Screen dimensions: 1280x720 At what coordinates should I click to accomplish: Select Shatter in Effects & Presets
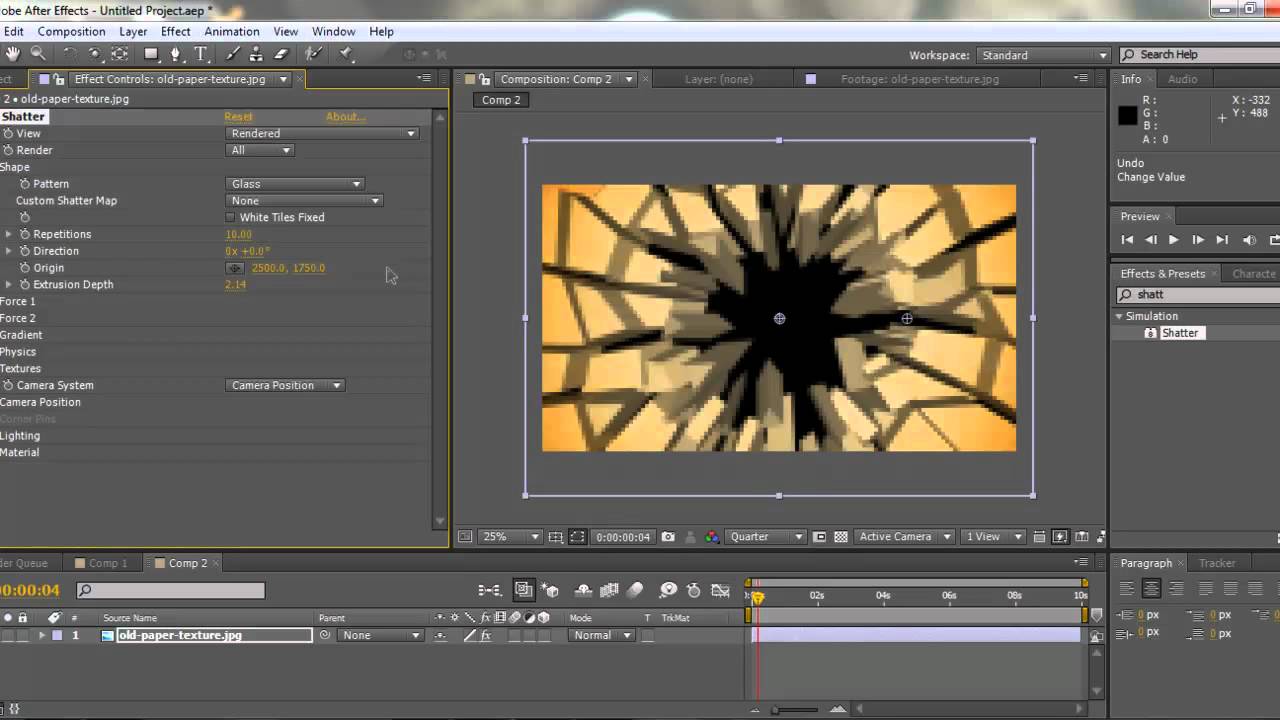pos(1179,333)
